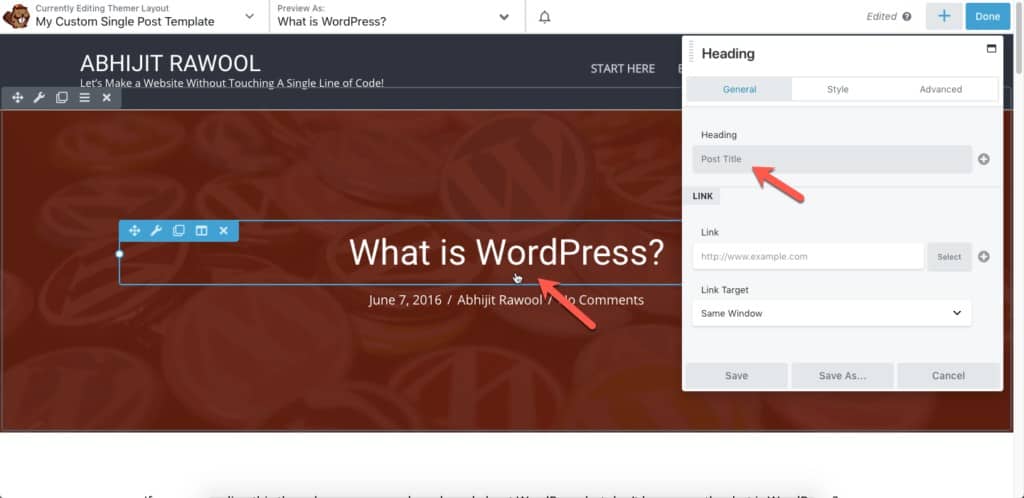Open the notifications bell
Image resolution: width=1024 pixels, height=498 pixels.
tap(545, 17)
